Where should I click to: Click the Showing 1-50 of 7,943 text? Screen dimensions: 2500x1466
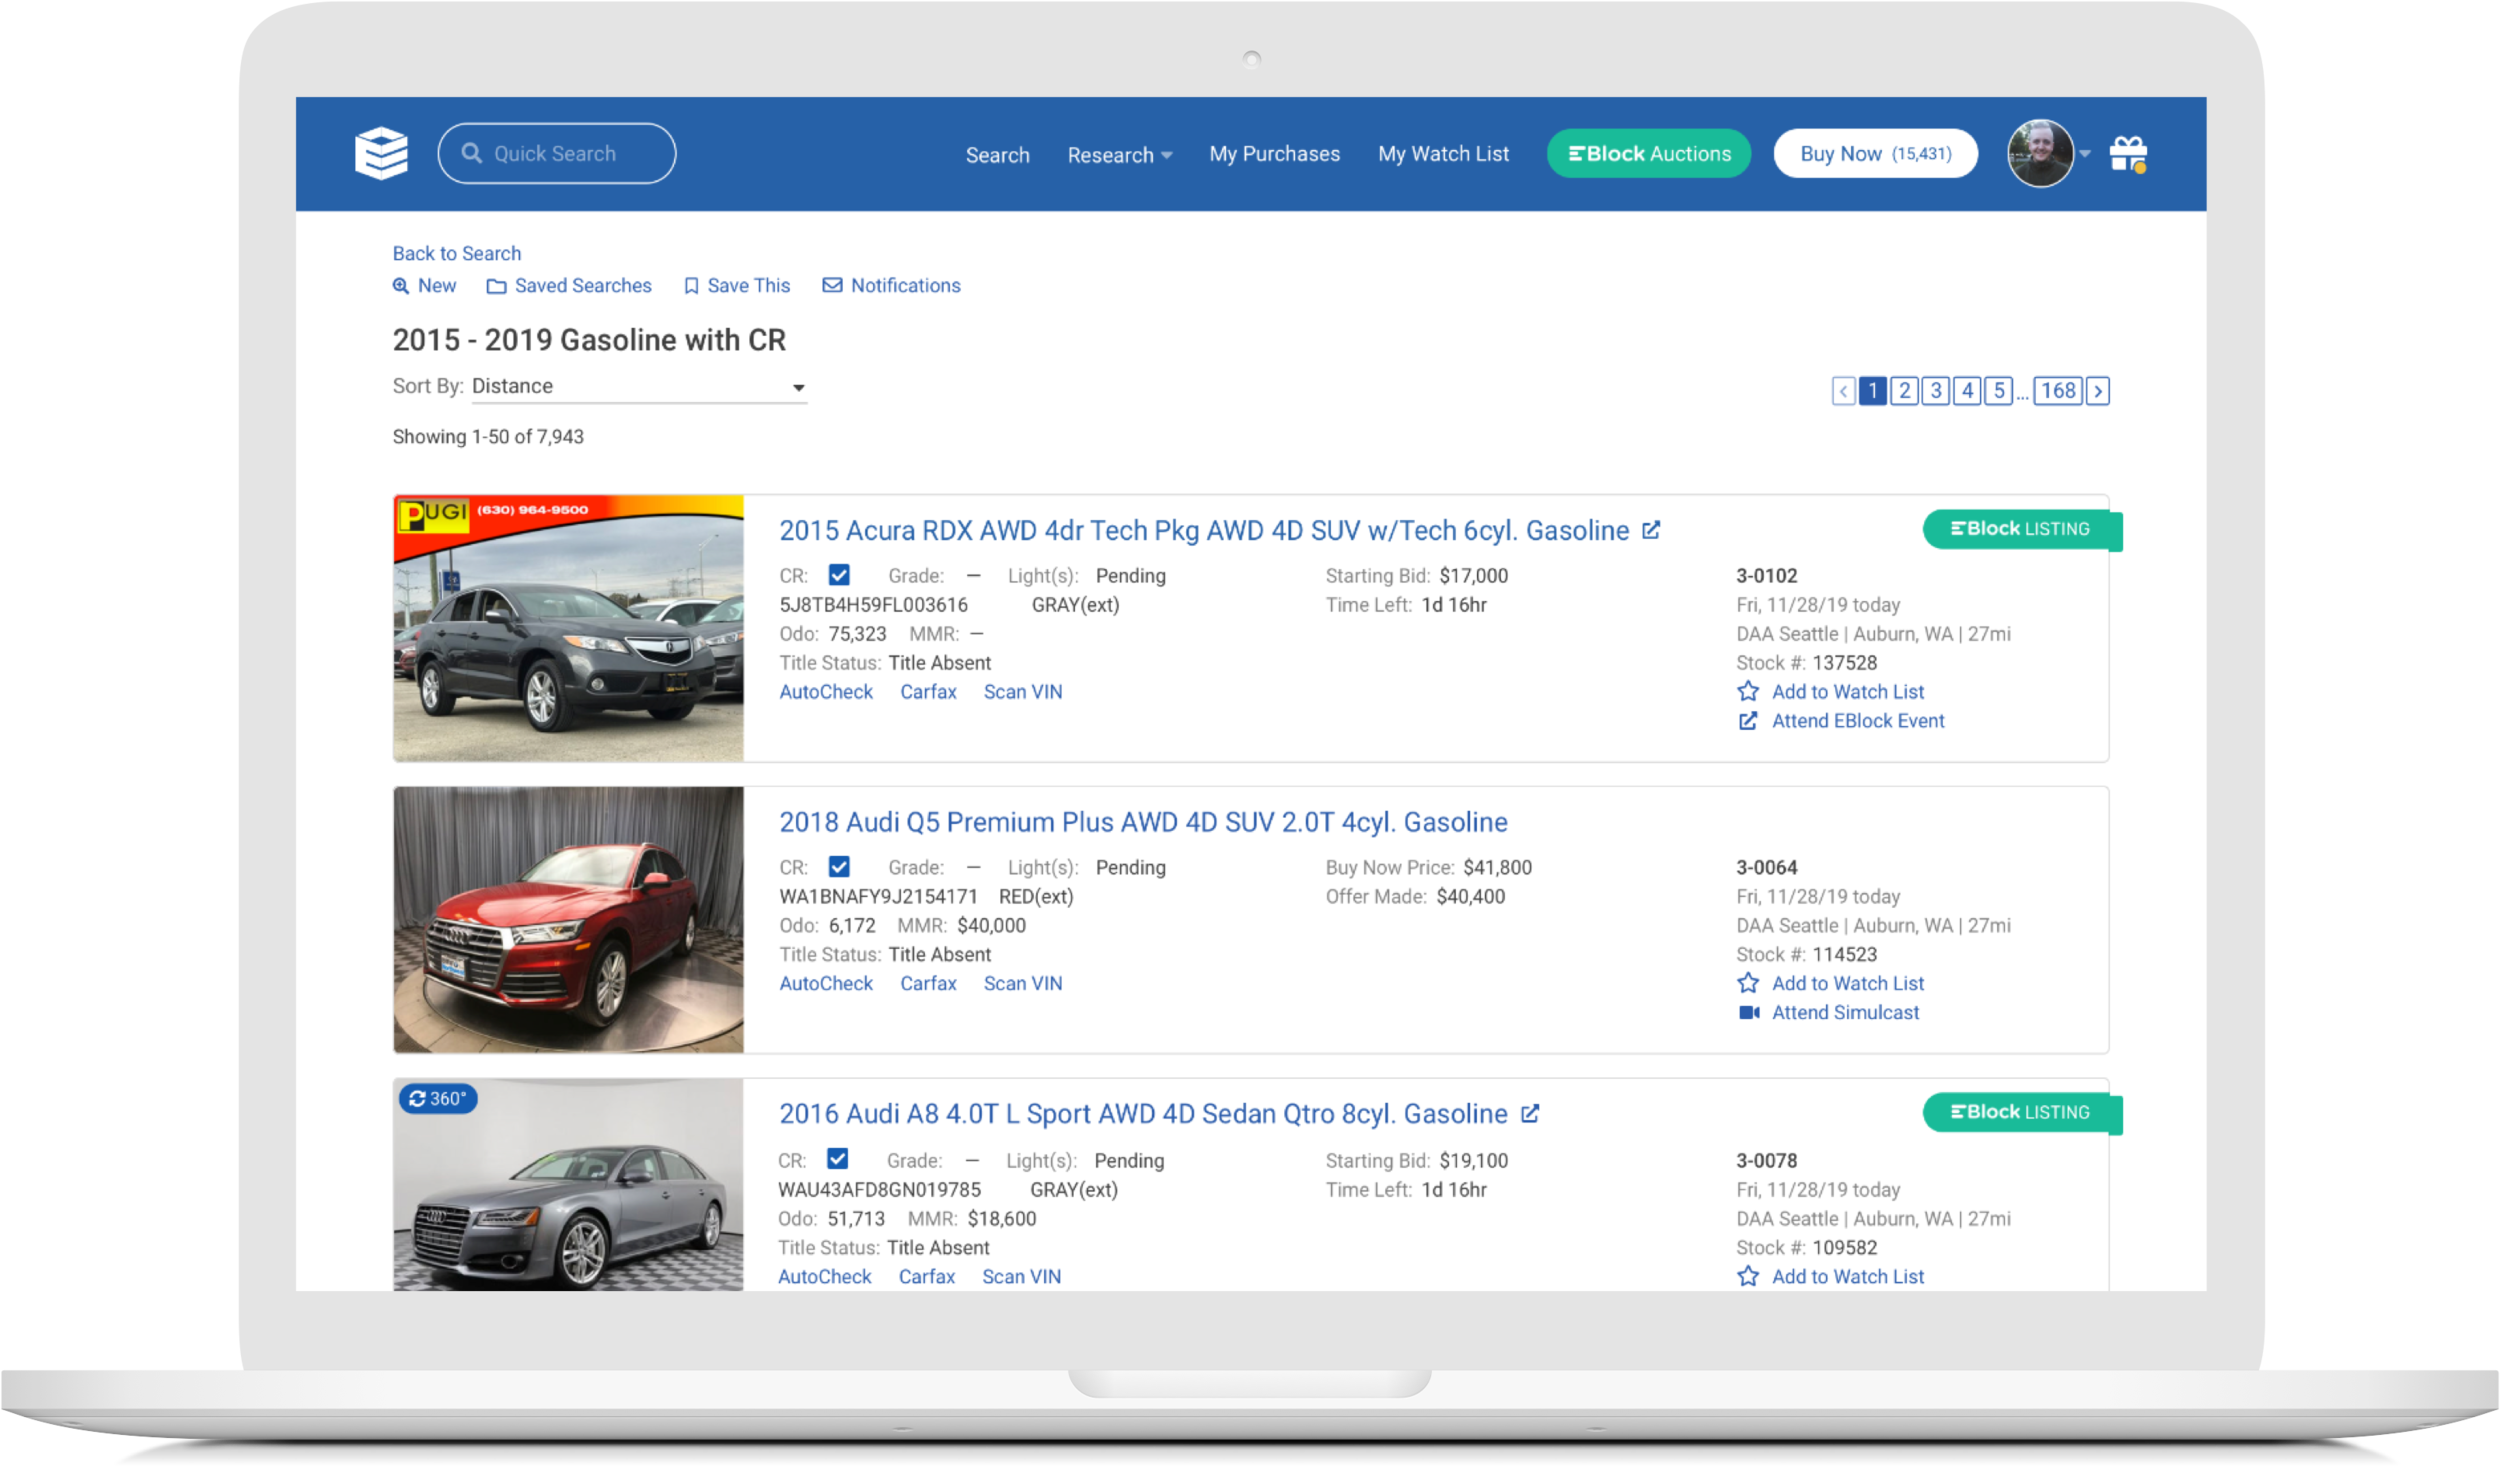(x=488, y=437)
